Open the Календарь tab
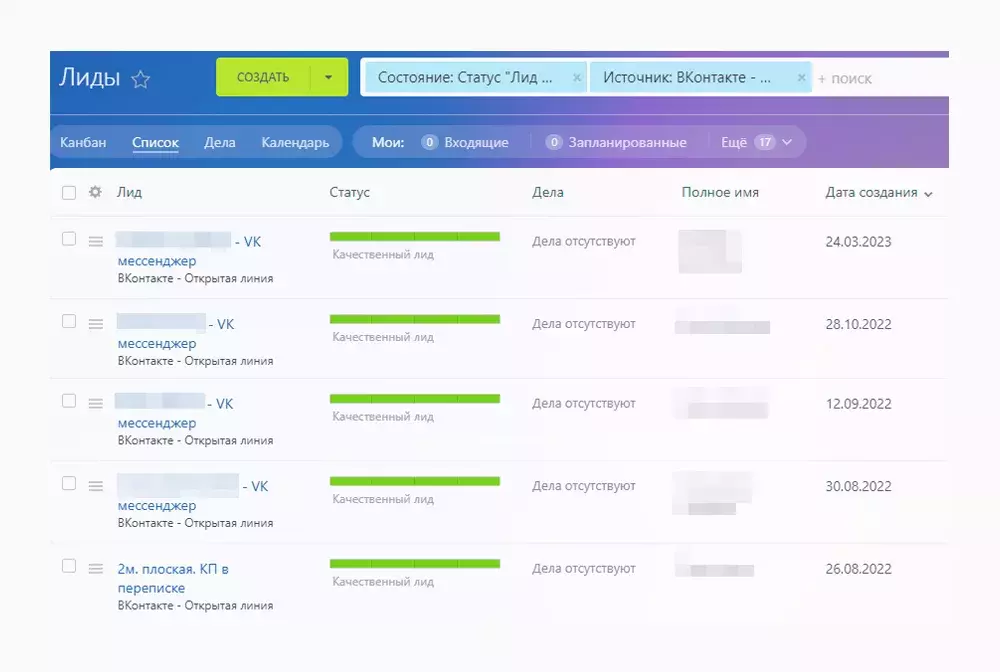 pyautogui.click(x=297, y=142)
